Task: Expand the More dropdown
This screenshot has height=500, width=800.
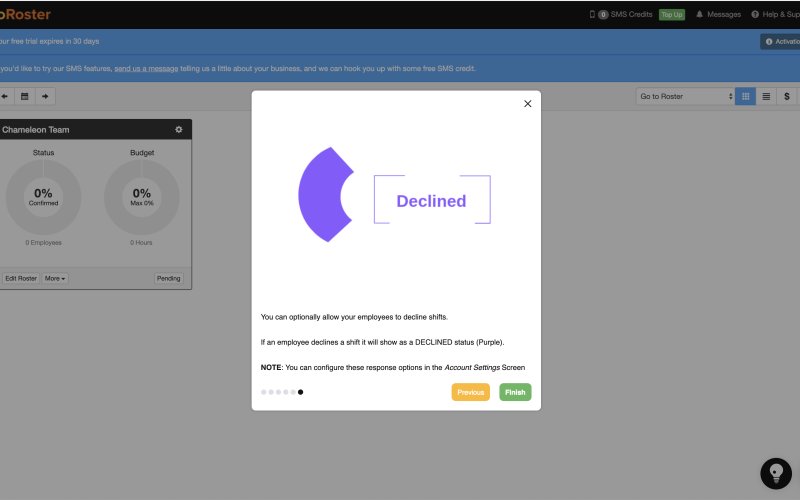Action: click(x=55, y=278)
